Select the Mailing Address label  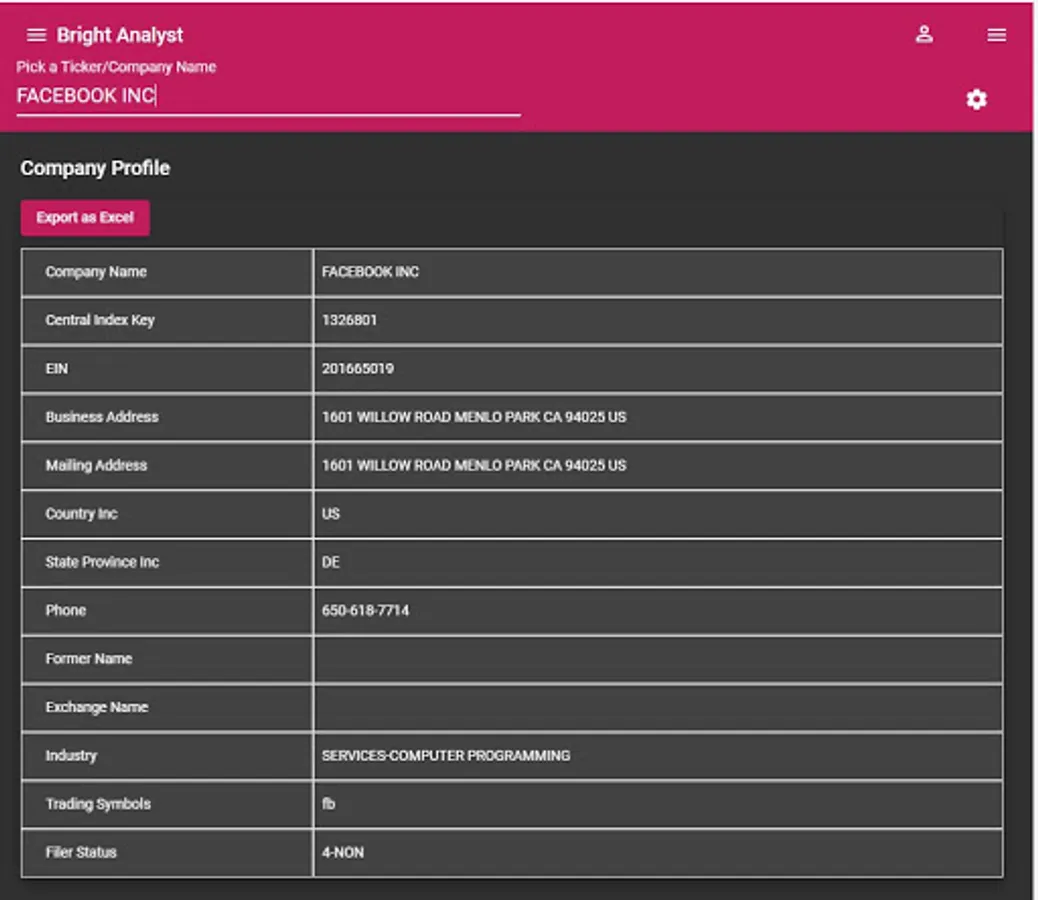[96, 465]
